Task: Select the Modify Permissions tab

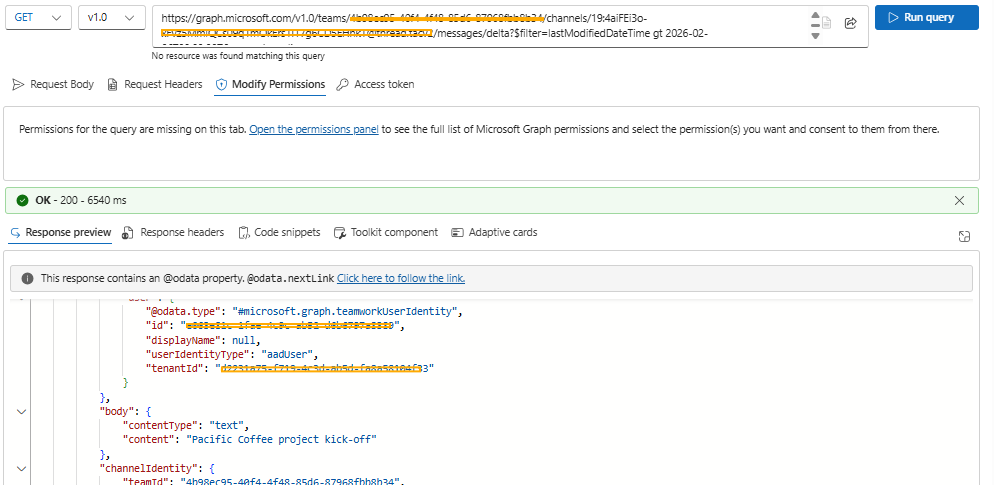Action: (270, 84)
